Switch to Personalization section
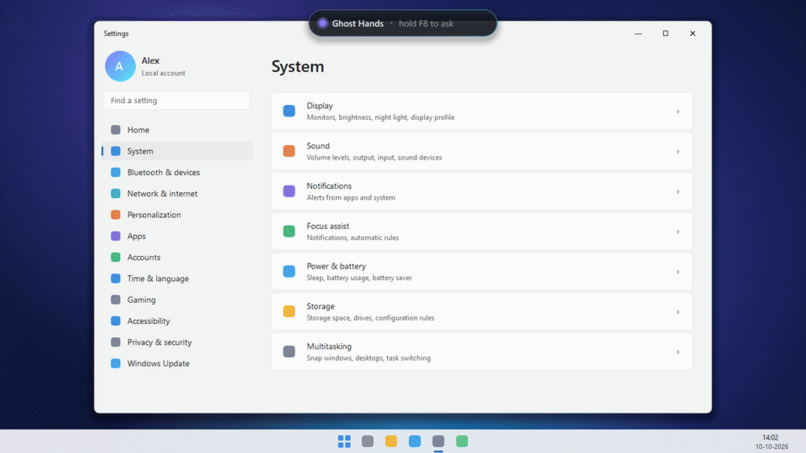 (x=177, y=214)
